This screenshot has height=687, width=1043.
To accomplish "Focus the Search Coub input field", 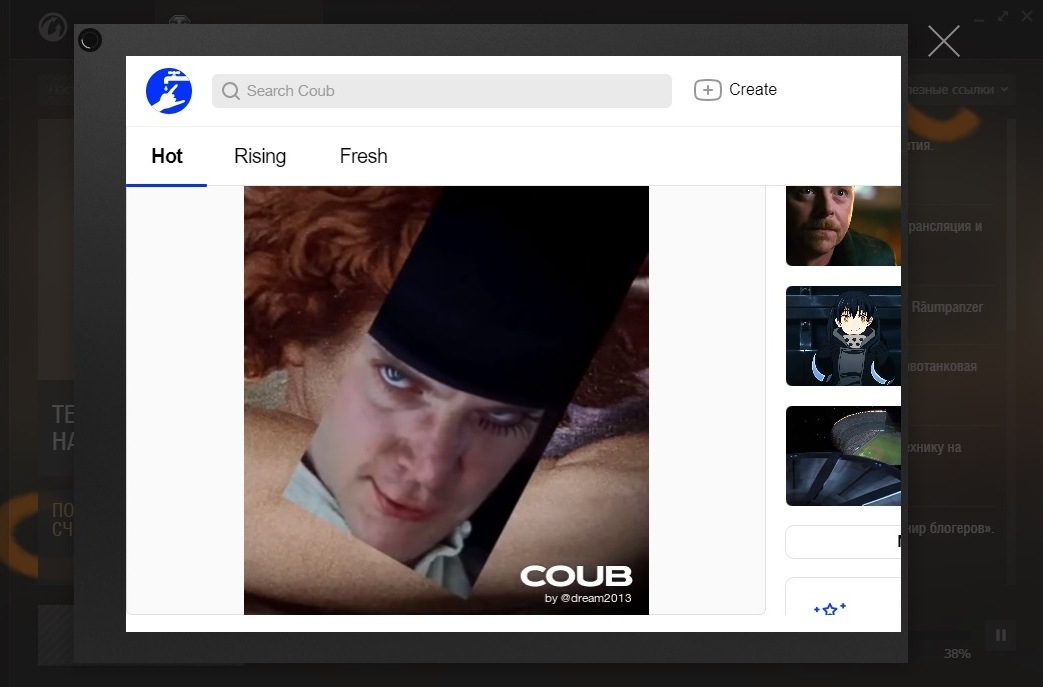I will coord(442,91).
